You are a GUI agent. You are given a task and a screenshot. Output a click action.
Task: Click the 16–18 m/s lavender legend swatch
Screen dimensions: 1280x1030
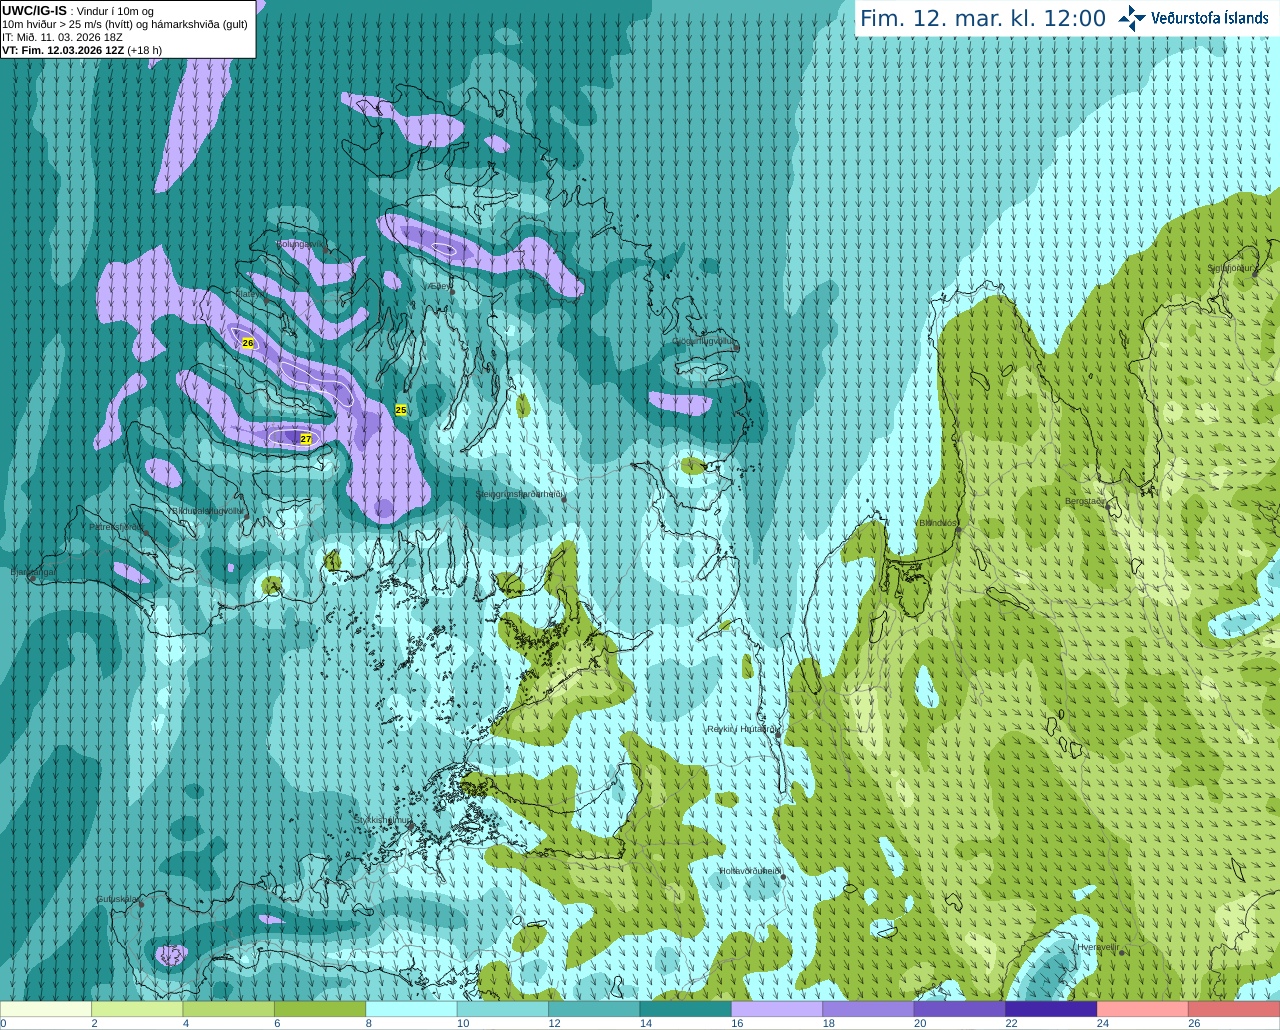[777, 1009]
